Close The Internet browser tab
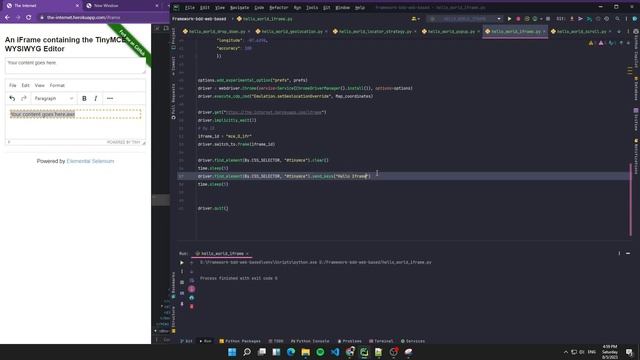This screenshot has height=360, width=640. click(x=78, y=6)
